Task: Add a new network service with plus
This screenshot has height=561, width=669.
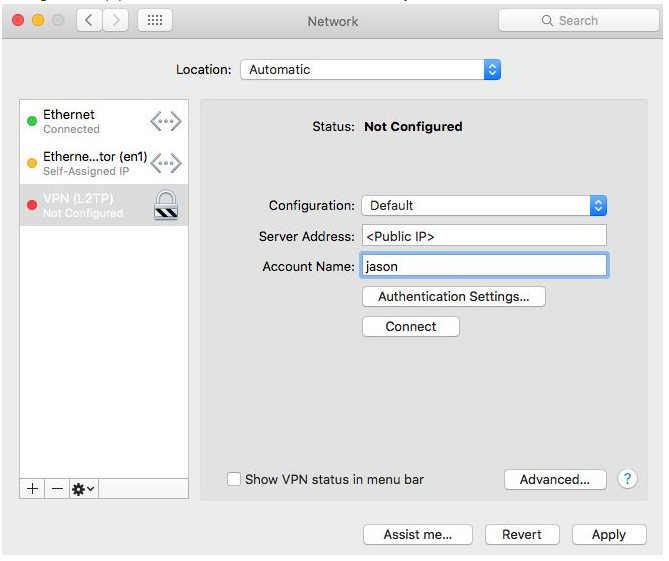Action: (32, 488)
